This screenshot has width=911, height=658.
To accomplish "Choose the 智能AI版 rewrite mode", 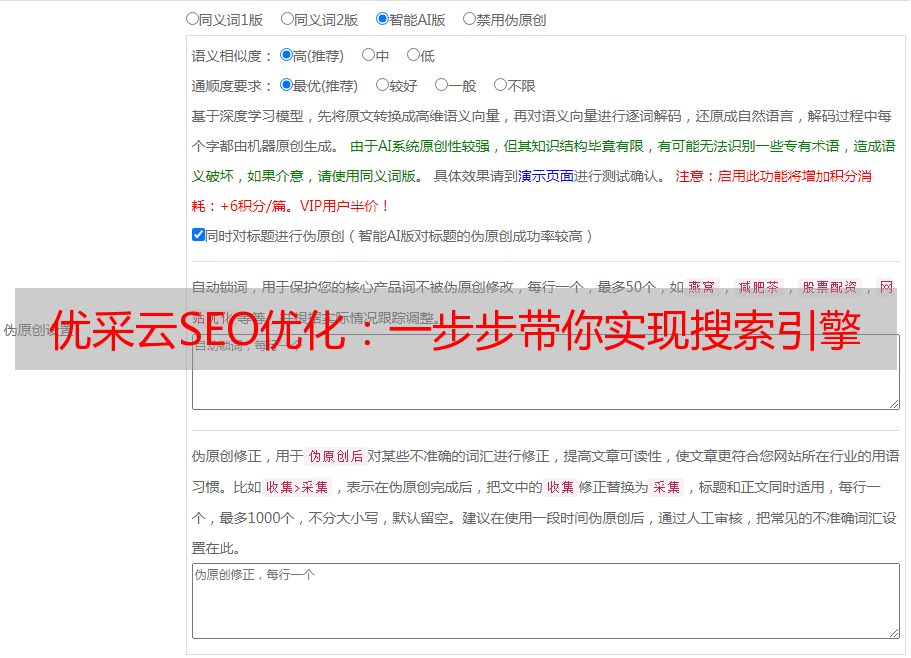I will [382, 19].
